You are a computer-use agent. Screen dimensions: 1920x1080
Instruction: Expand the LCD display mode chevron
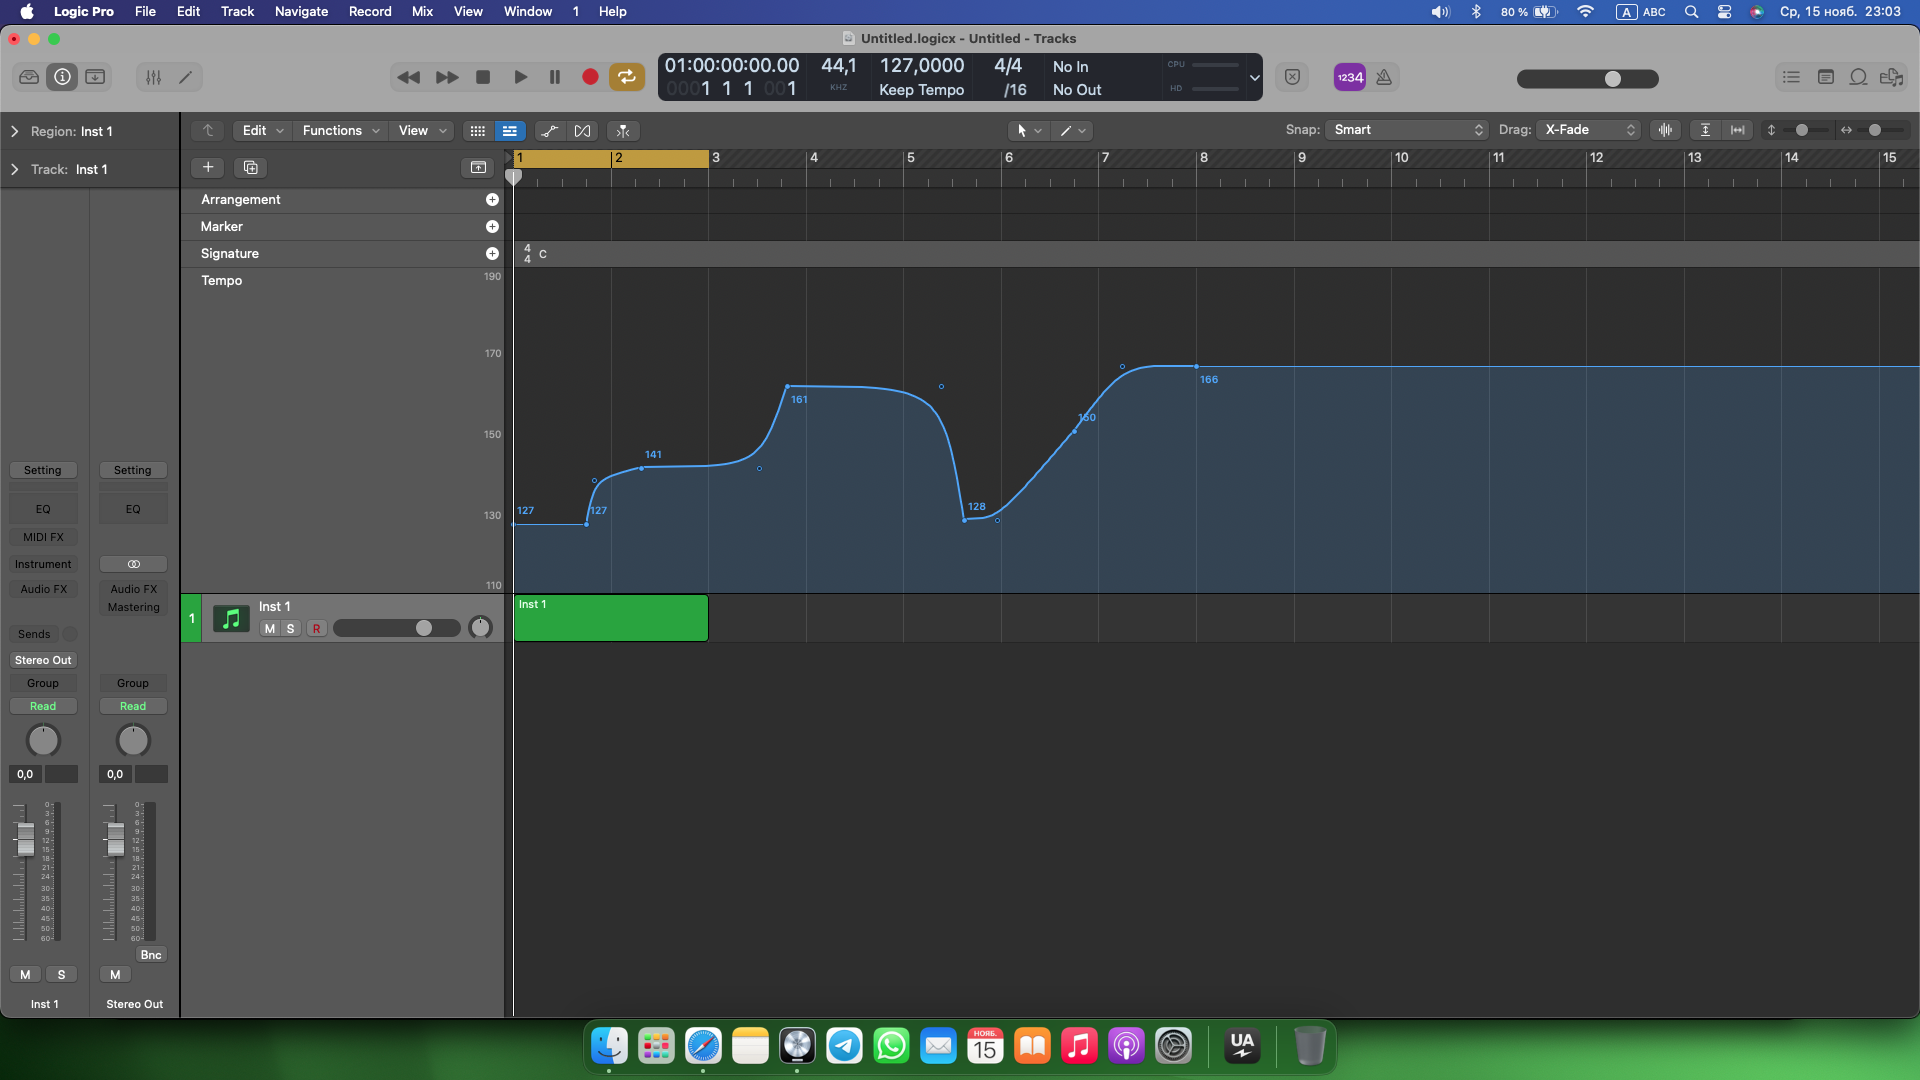[x=1254, y=78]
